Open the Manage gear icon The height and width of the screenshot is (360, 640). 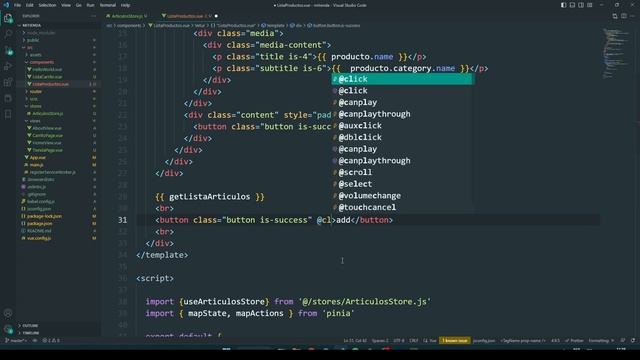coord(8,329)
